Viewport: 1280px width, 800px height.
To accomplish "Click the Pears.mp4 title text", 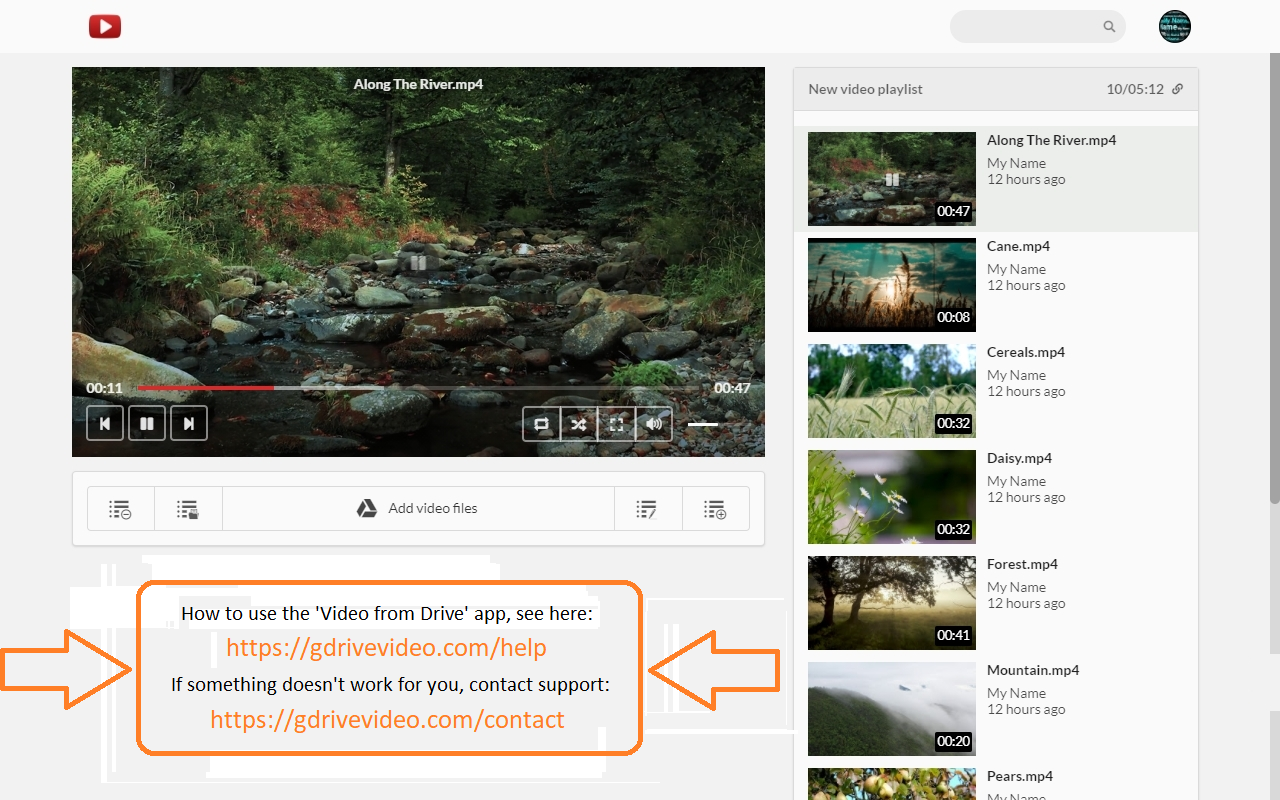I will pos(1020,776).
